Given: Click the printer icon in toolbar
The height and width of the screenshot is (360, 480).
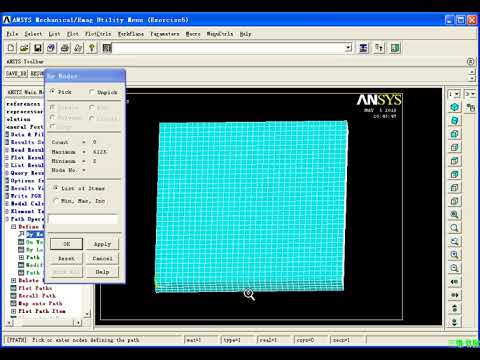Looking at the screenshot, I should pyautogui.click(x=65, y=48).
